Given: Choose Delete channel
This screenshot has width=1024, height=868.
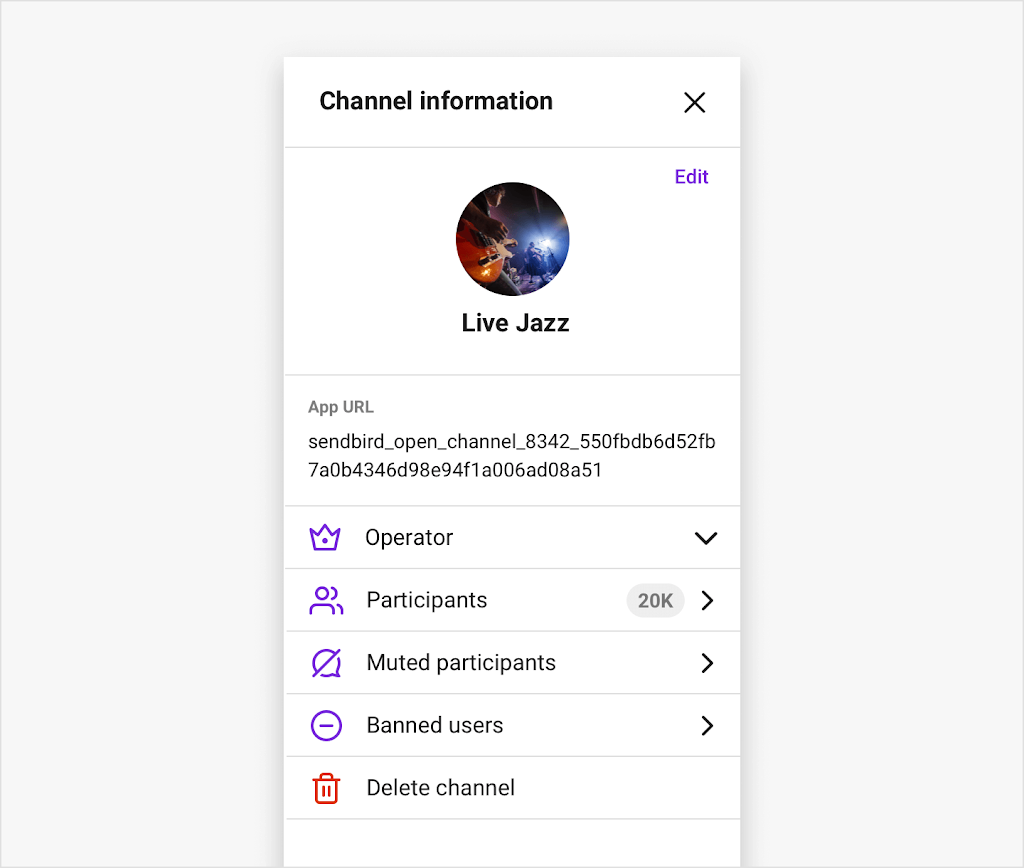Looking at the screenshot, I should [x=513, y=788].
